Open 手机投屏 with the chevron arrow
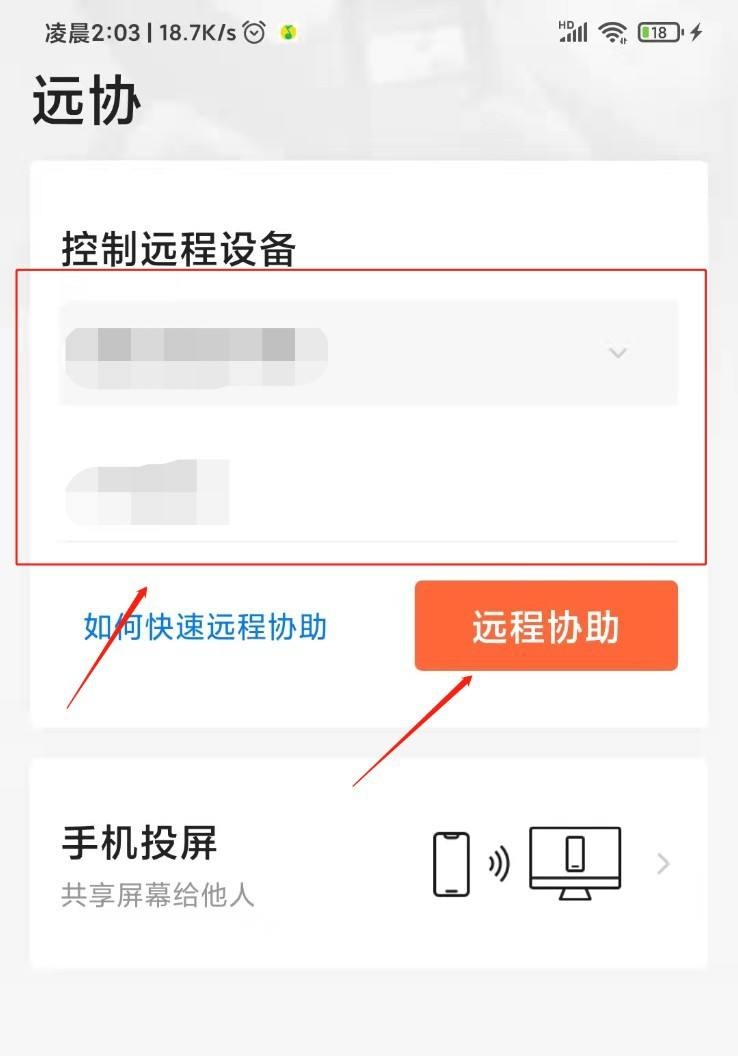Viewport: 738px width, 1056px height. coord(663,863)
